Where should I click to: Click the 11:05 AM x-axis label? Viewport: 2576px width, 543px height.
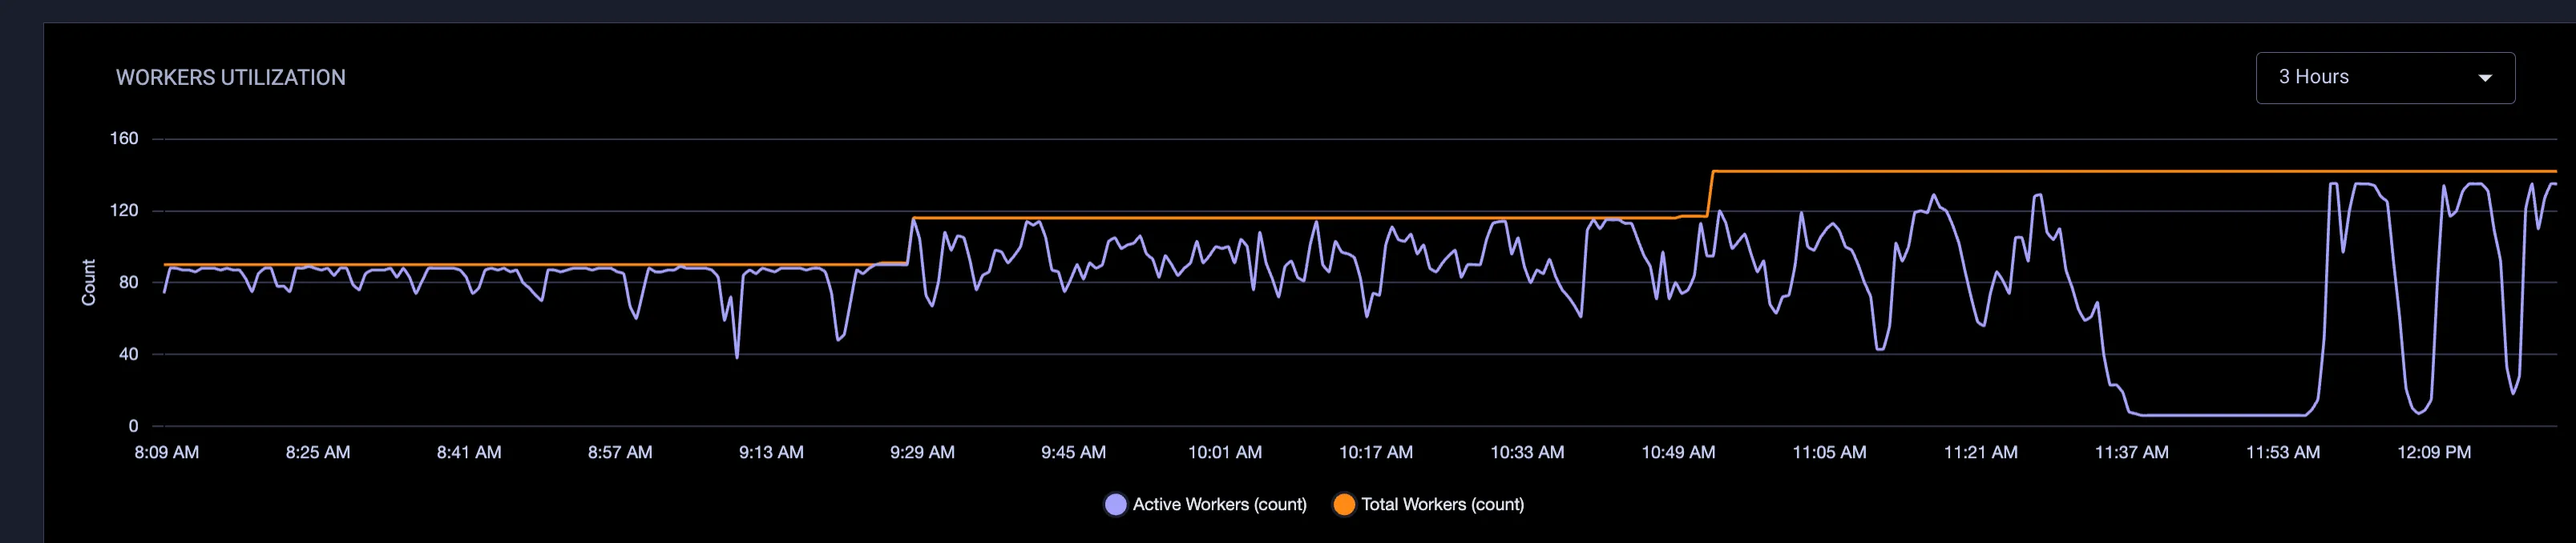[x=1829, y=452]
